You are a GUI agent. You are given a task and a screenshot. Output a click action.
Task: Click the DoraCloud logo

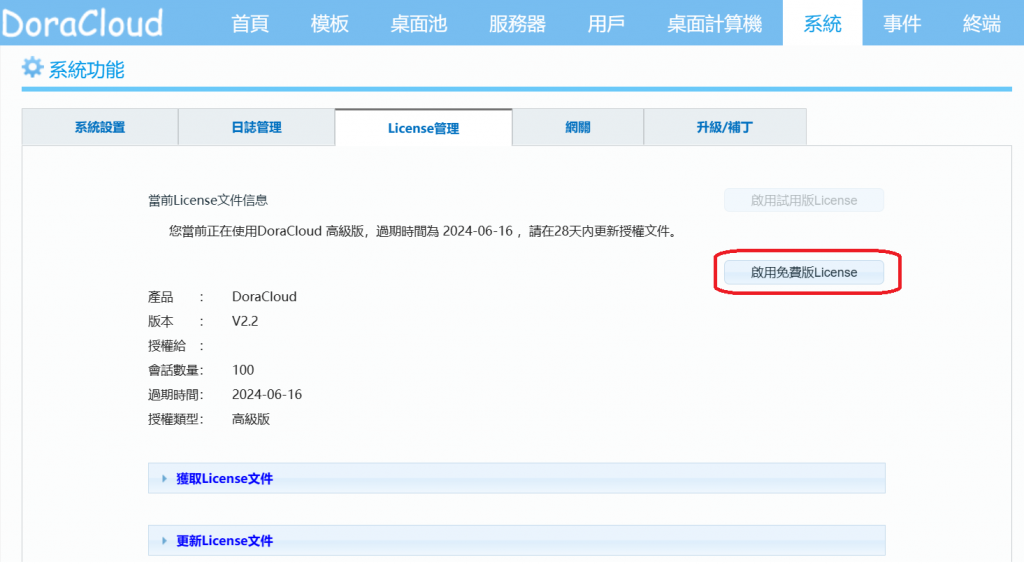[82, 24]
